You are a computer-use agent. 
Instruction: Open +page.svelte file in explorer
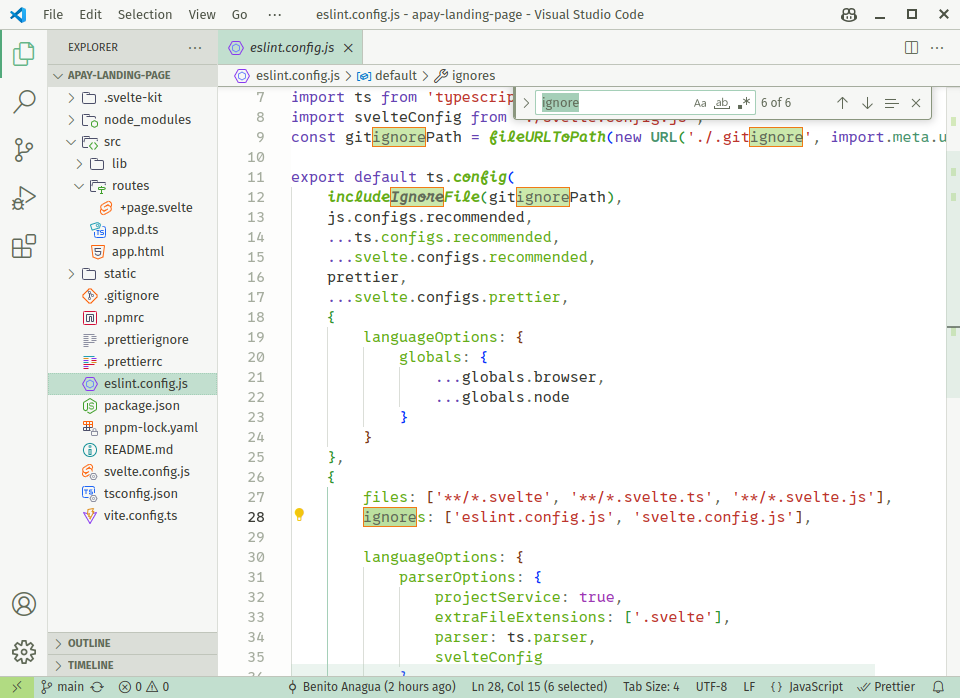pos(132,208)
